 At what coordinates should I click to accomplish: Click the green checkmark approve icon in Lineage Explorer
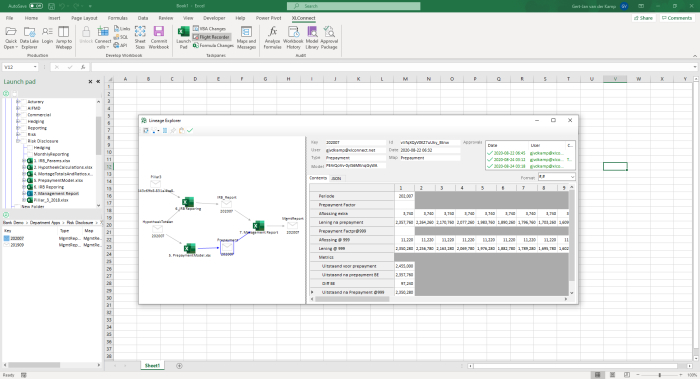190,130
